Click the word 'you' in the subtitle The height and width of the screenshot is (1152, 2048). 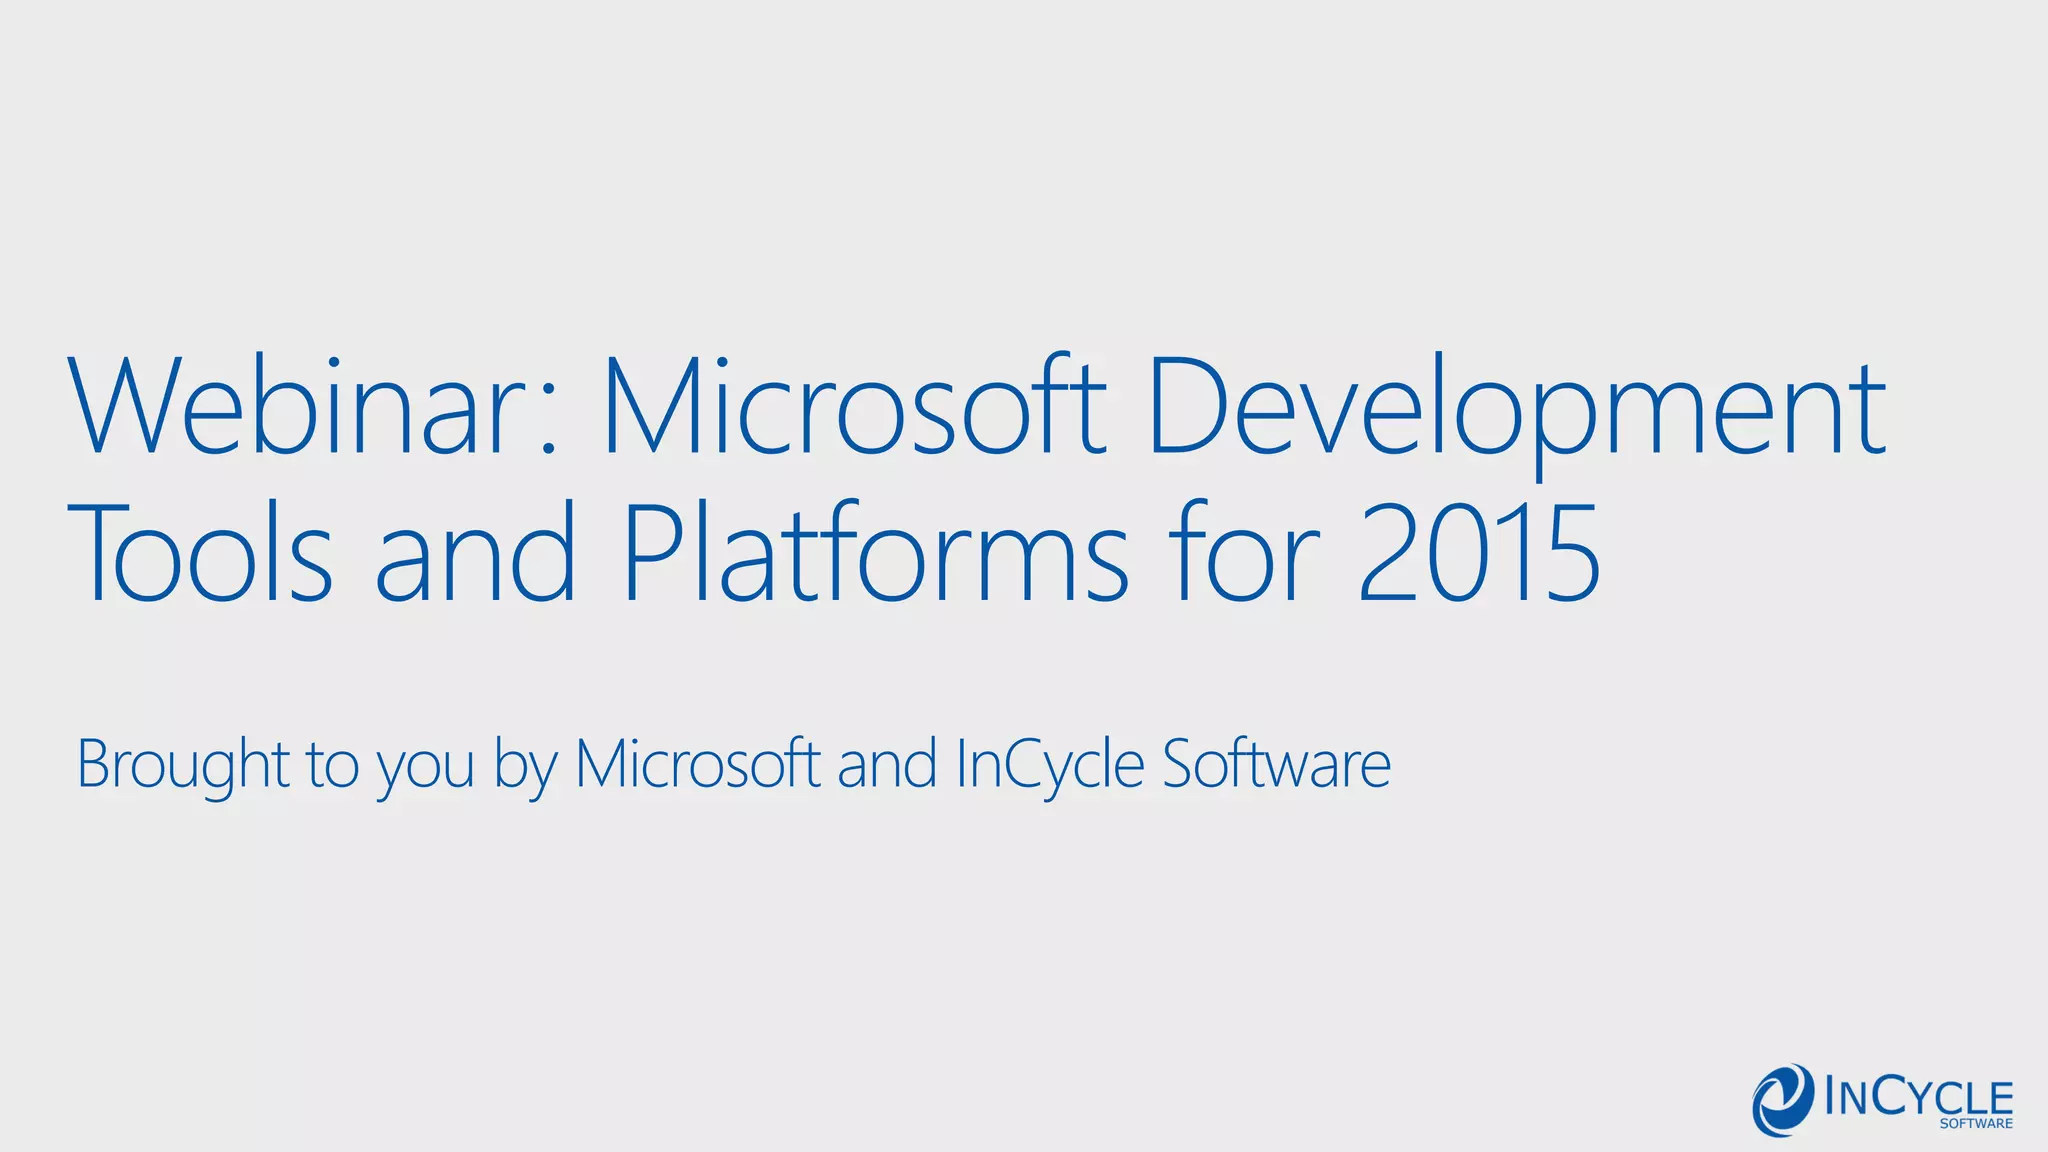point(425,768)
